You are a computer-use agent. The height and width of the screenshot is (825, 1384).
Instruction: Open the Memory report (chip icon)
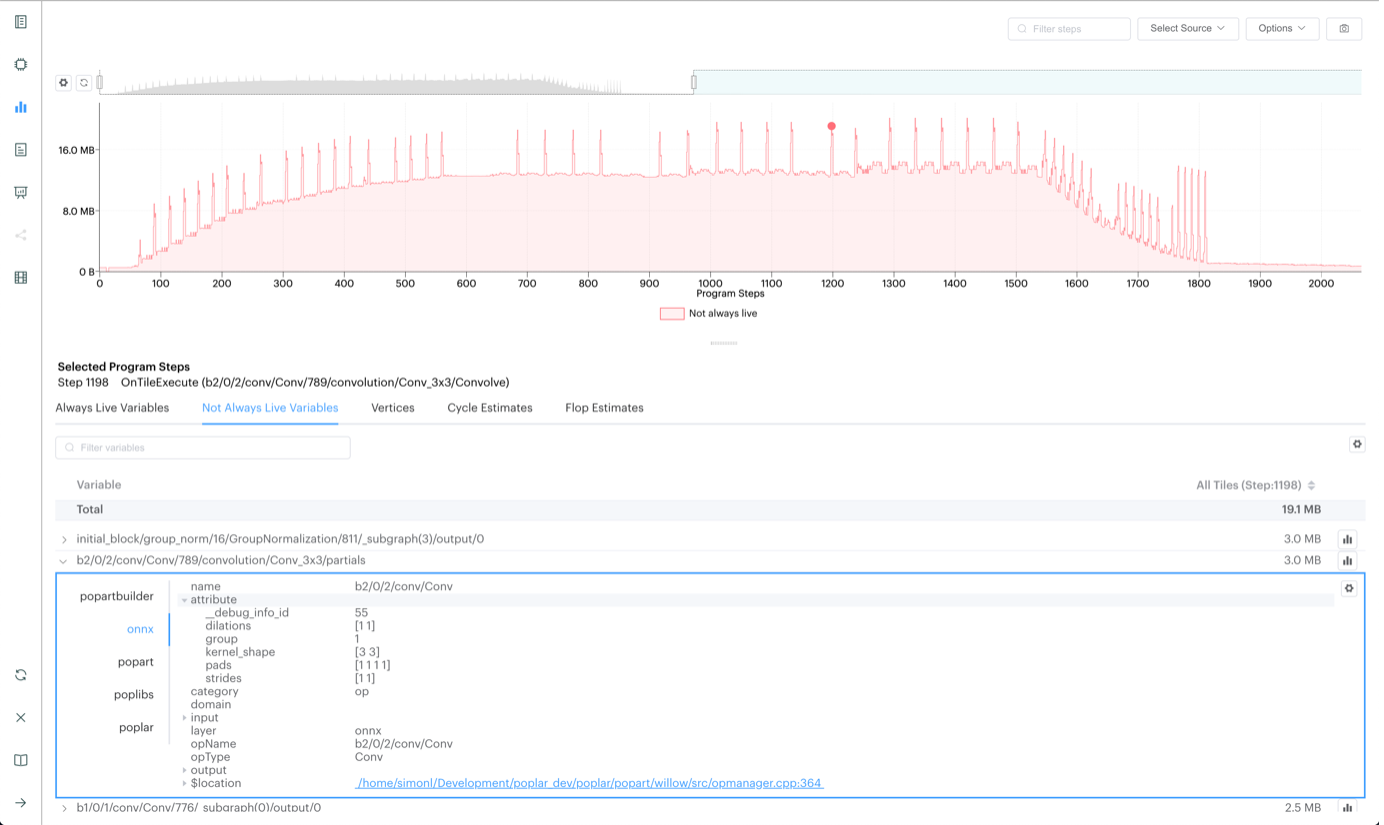coord(20,63)
